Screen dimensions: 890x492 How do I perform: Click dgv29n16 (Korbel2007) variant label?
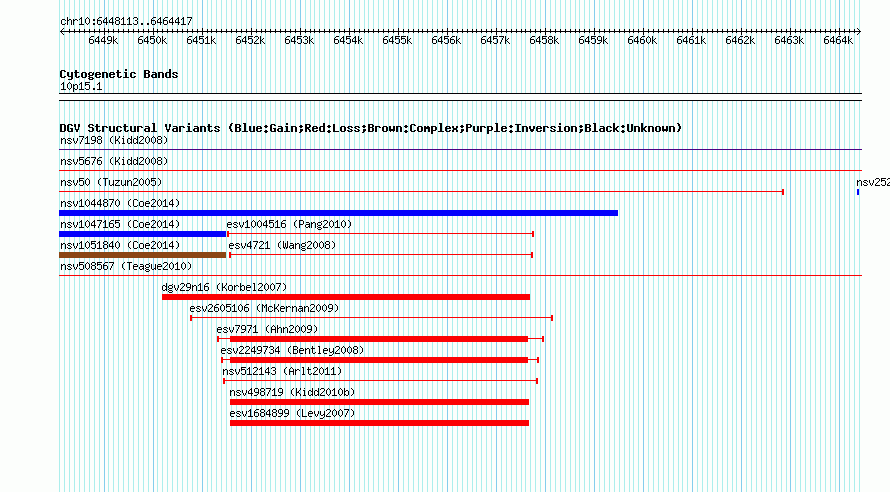(x=225, y=287)
